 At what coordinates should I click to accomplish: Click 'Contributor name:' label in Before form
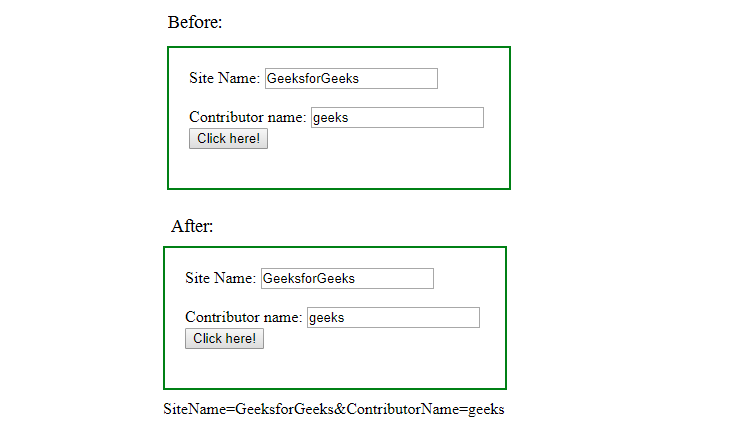click(247, 117)
